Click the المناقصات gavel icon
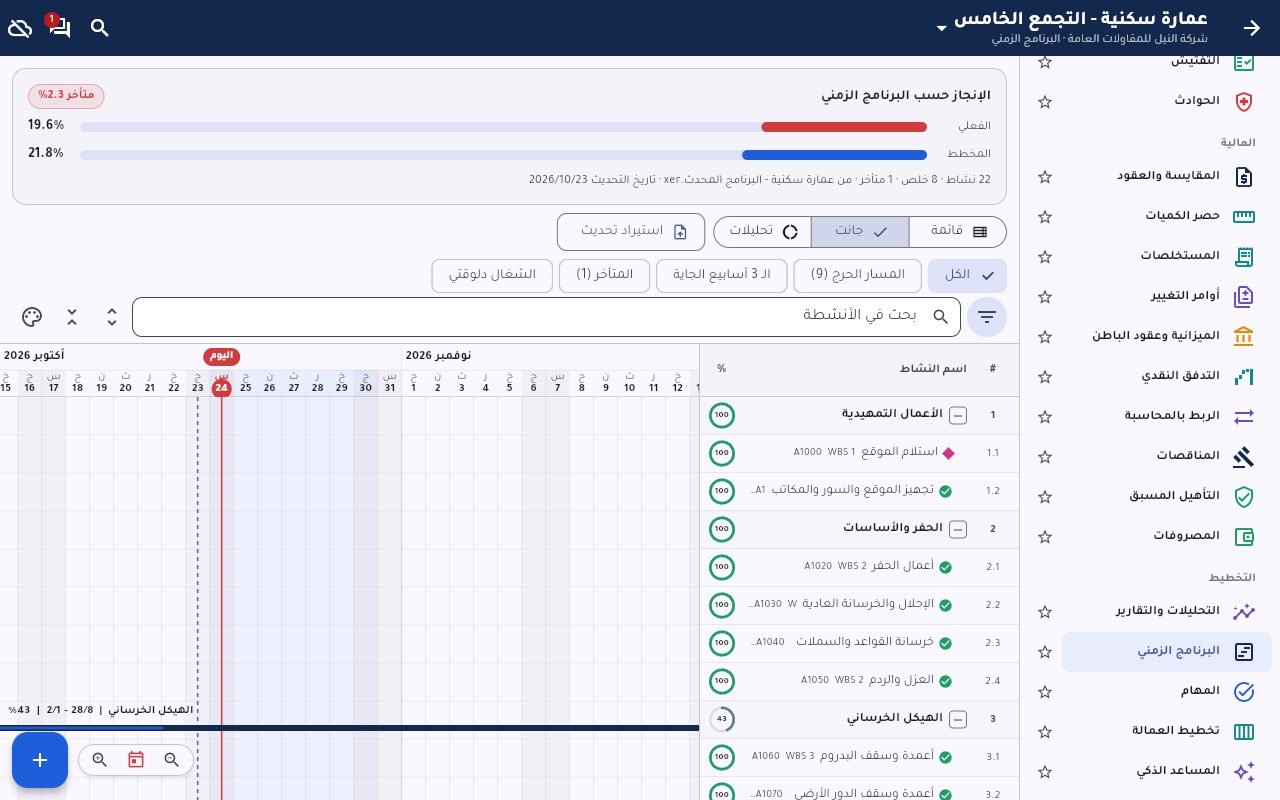This screenshot has height=800, width=1280. 1243,456
